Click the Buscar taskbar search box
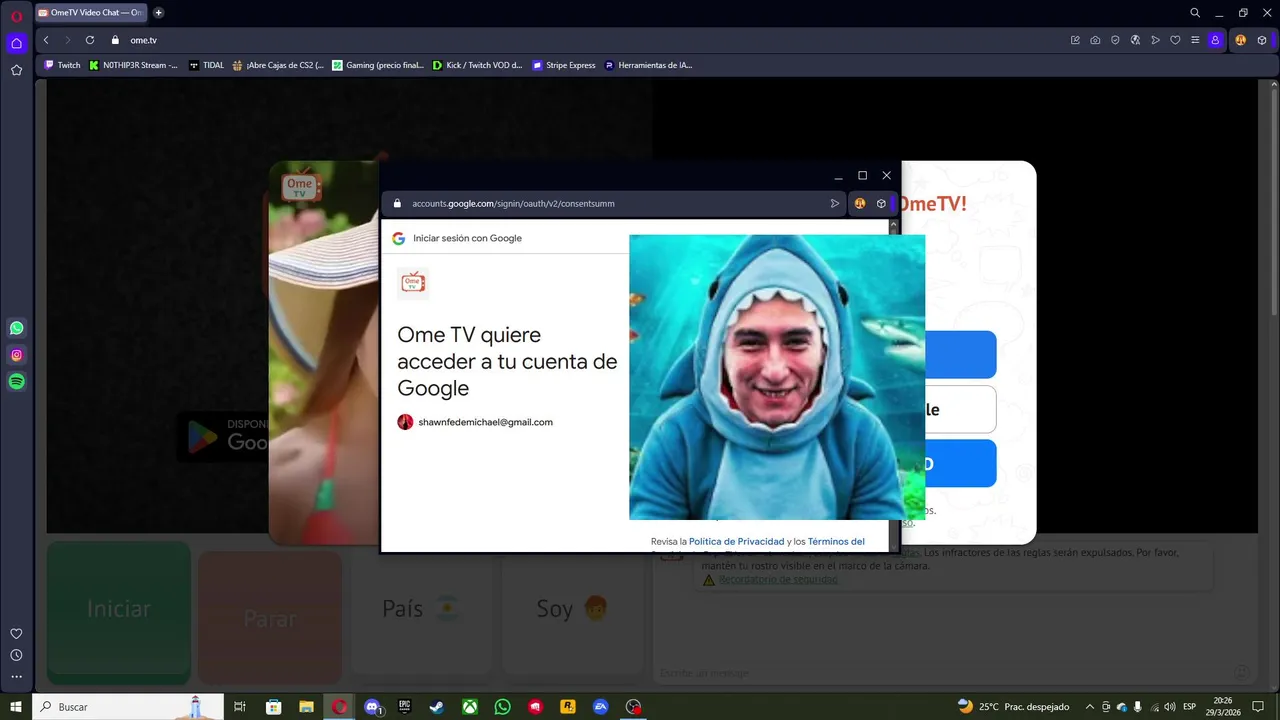Screen dimensions: 1280x720 click(x=130, y=706)
